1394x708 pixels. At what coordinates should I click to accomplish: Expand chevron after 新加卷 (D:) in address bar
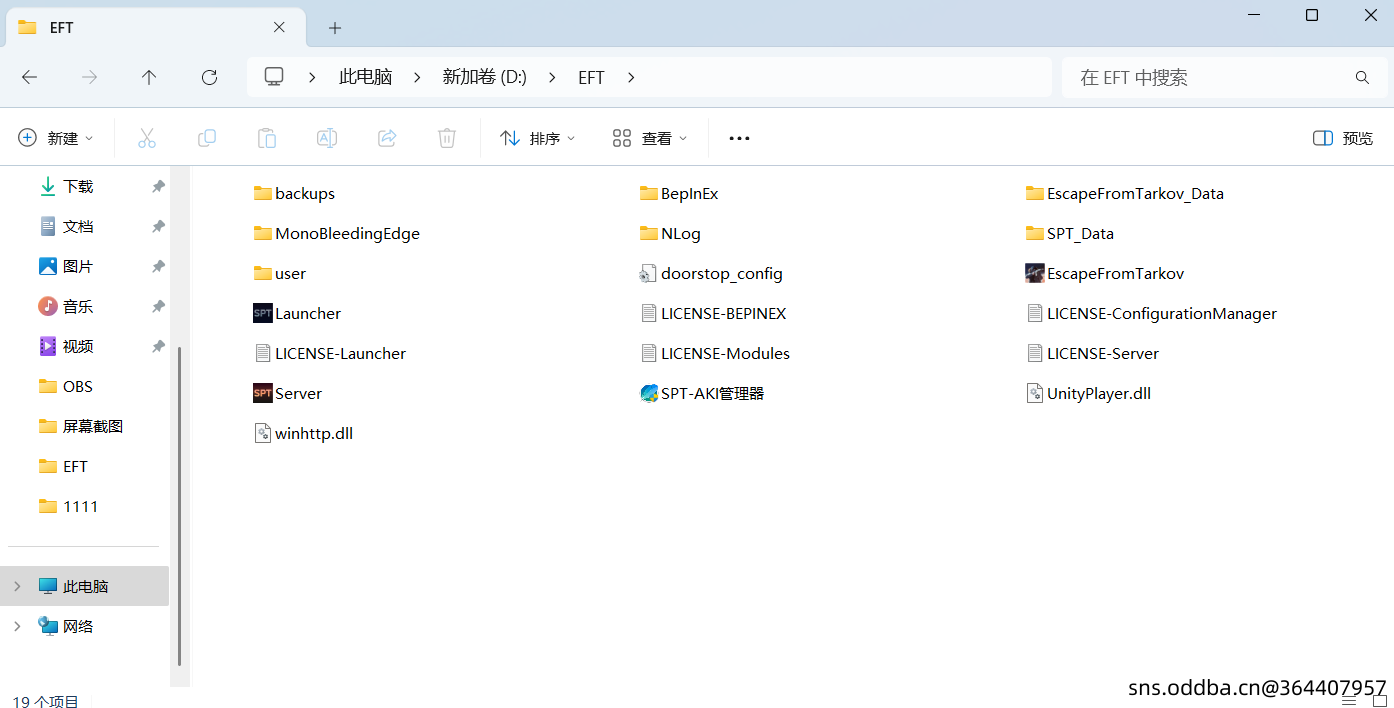(x=552, y=77)
